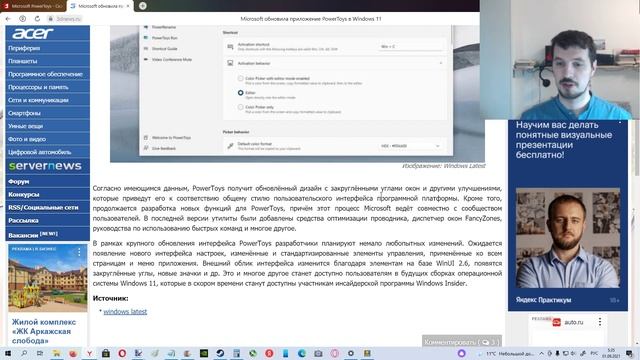
Task: Switch the РУС input language indicator
Action: 594,353
